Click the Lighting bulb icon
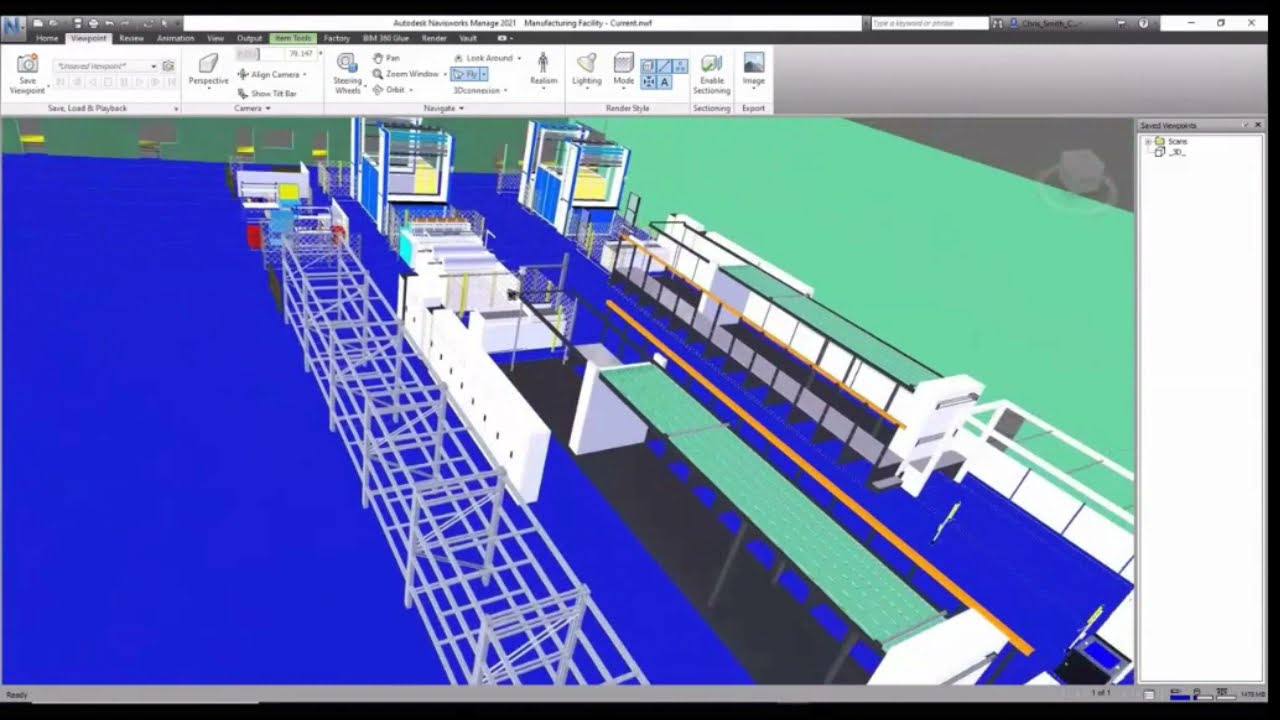This screenshot has height=720, width=1280. pyautogui.click(x=586, y=62)
